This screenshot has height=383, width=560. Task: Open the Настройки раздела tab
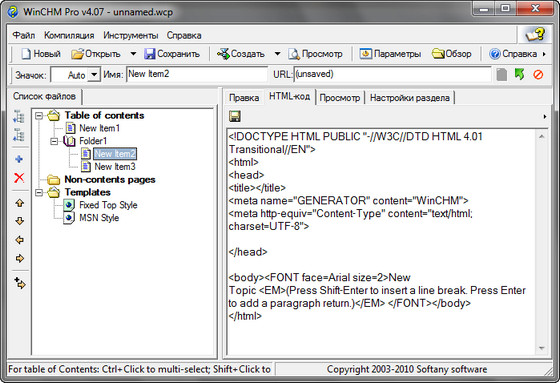click(x=410, y=98)
